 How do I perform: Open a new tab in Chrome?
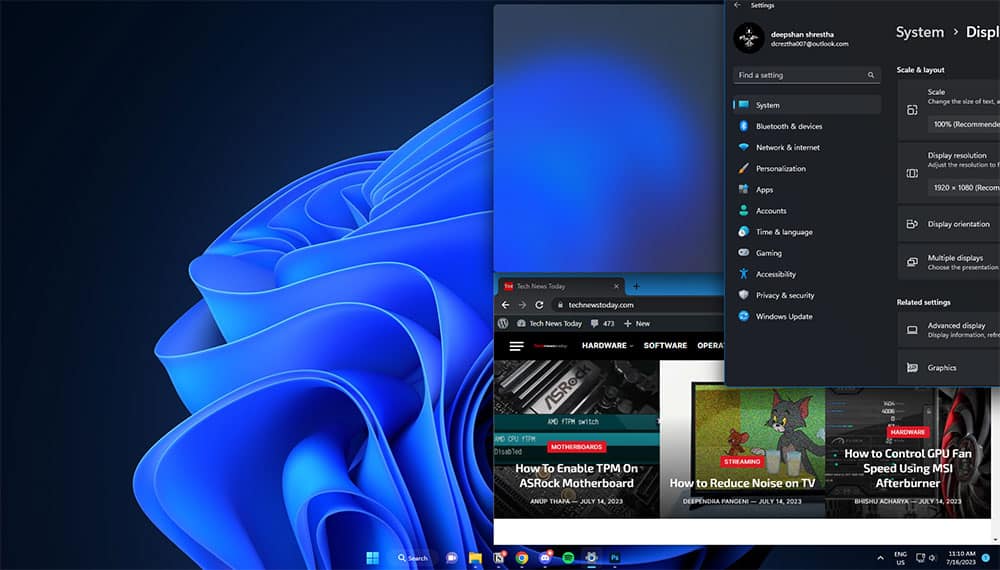[x=636, y=286]
